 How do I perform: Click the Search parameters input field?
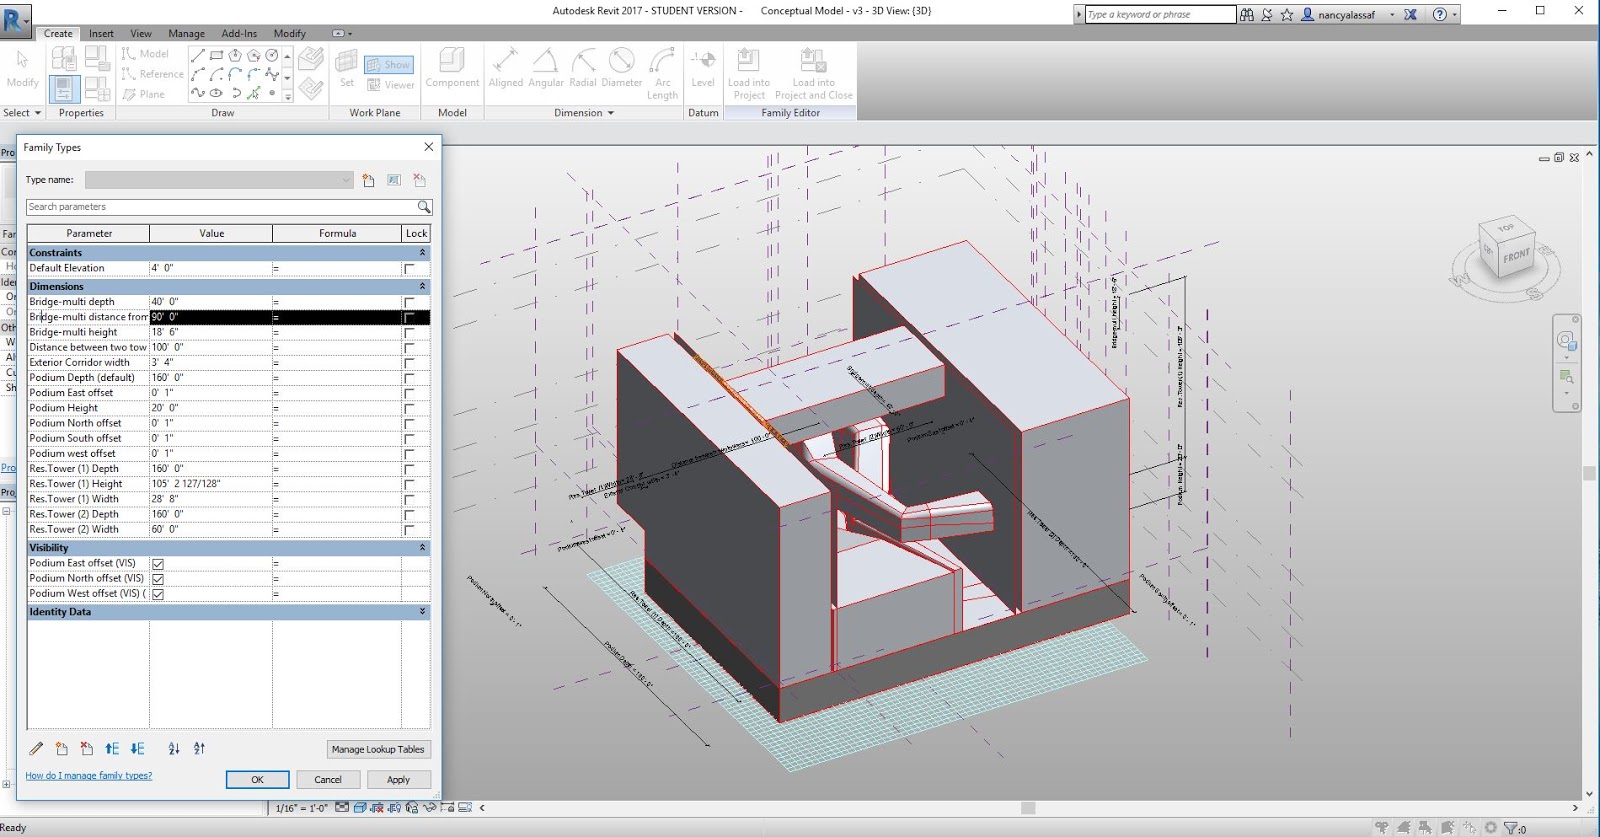pos(221,207)
